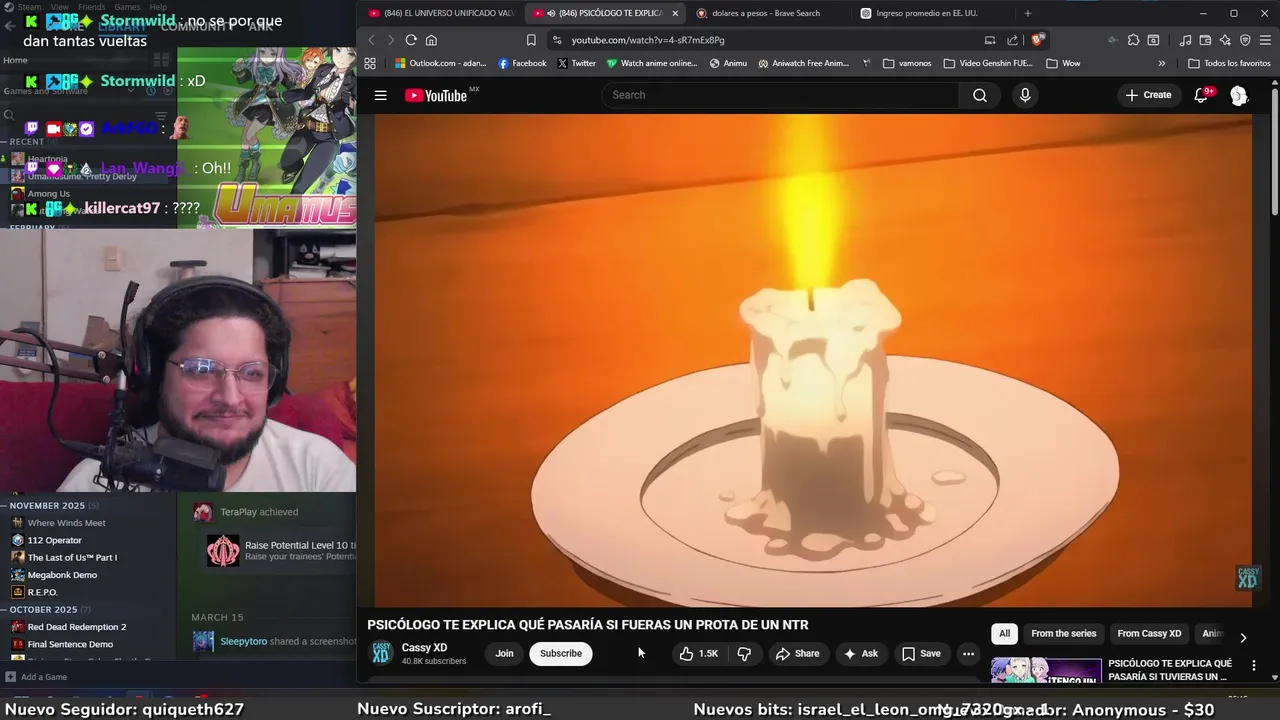
Task: Click the Join channel membership button
Action: 504,653
